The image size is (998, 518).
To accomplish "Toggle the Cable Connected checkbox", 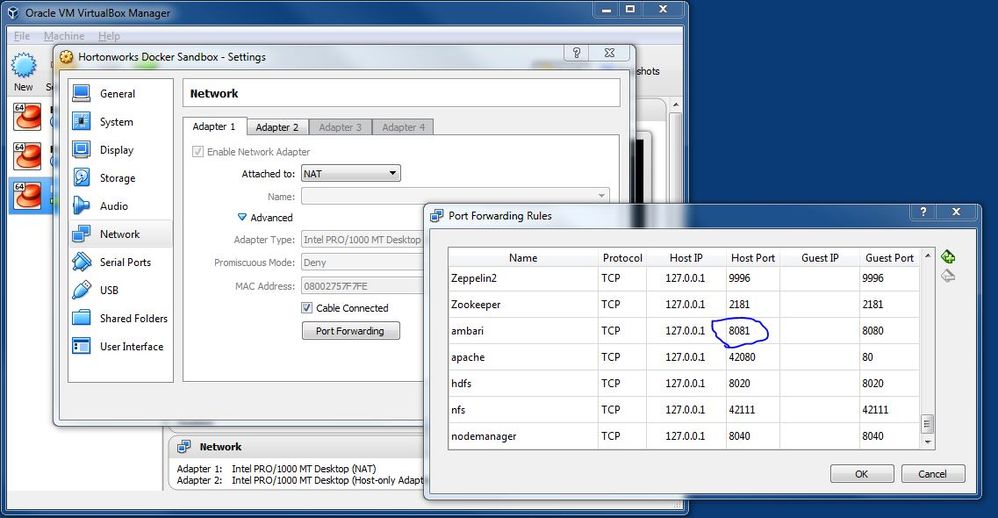I will point(307,308).
